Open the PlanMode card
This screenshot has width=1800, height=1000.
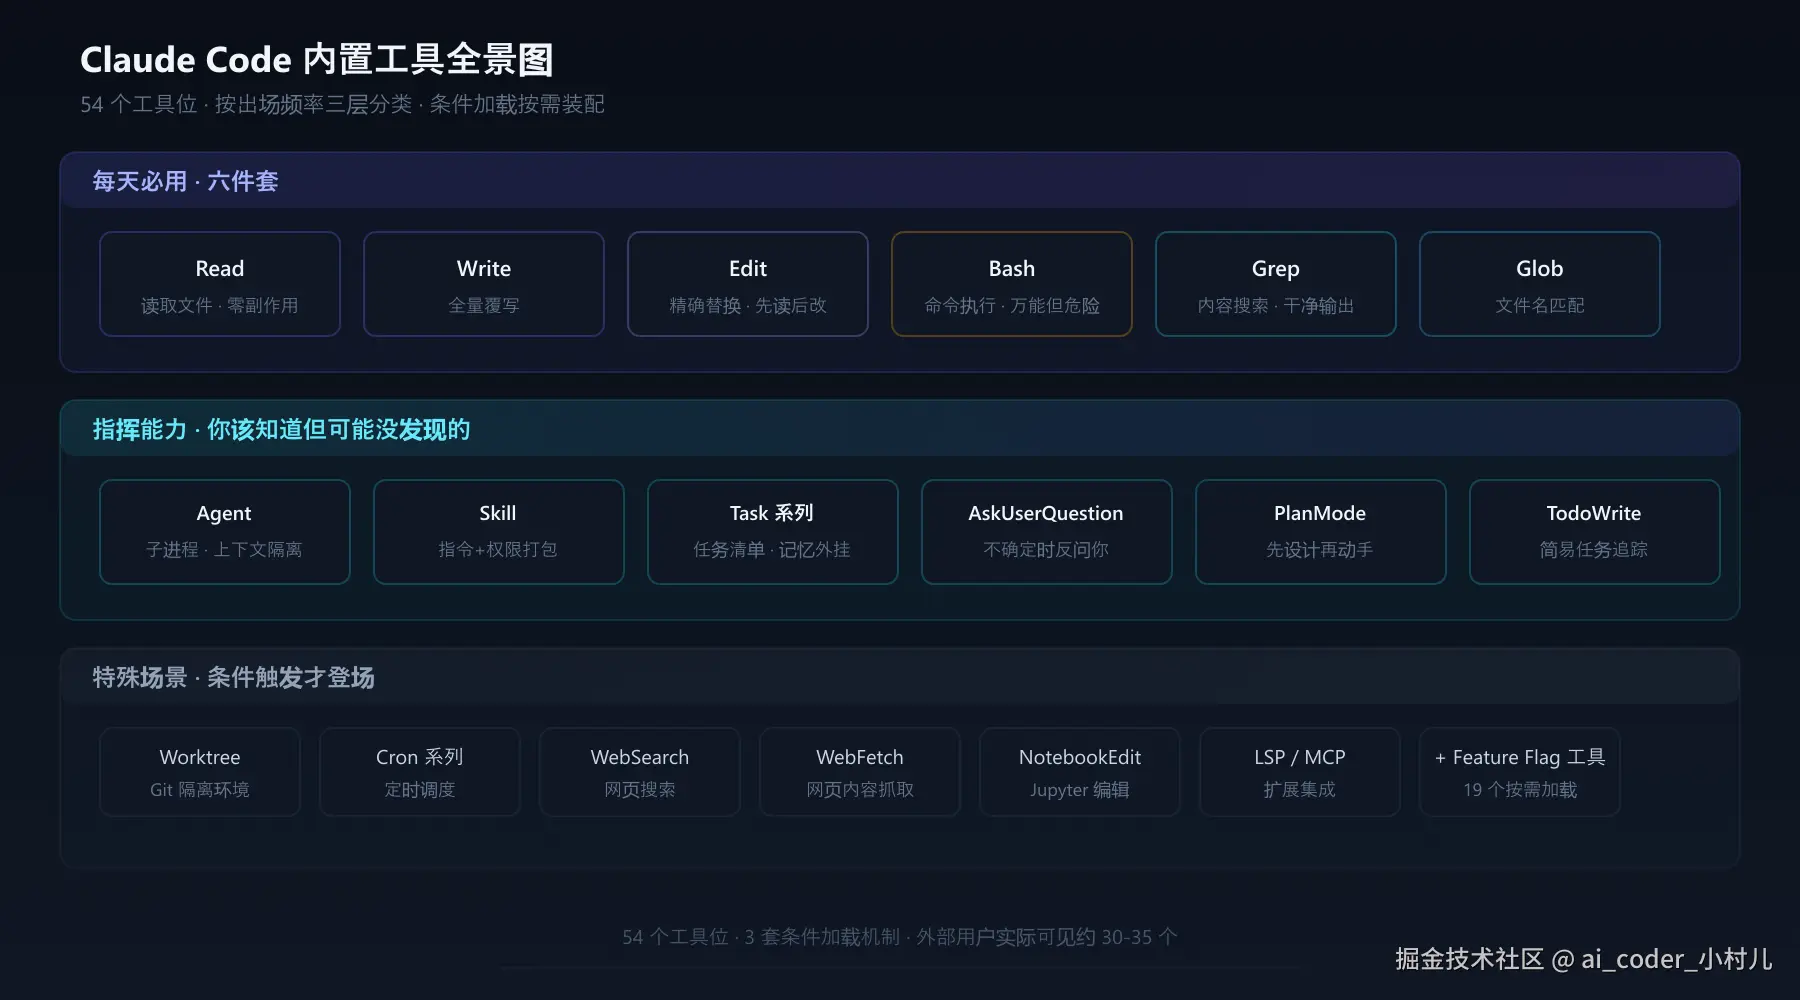pos(1321,532)
